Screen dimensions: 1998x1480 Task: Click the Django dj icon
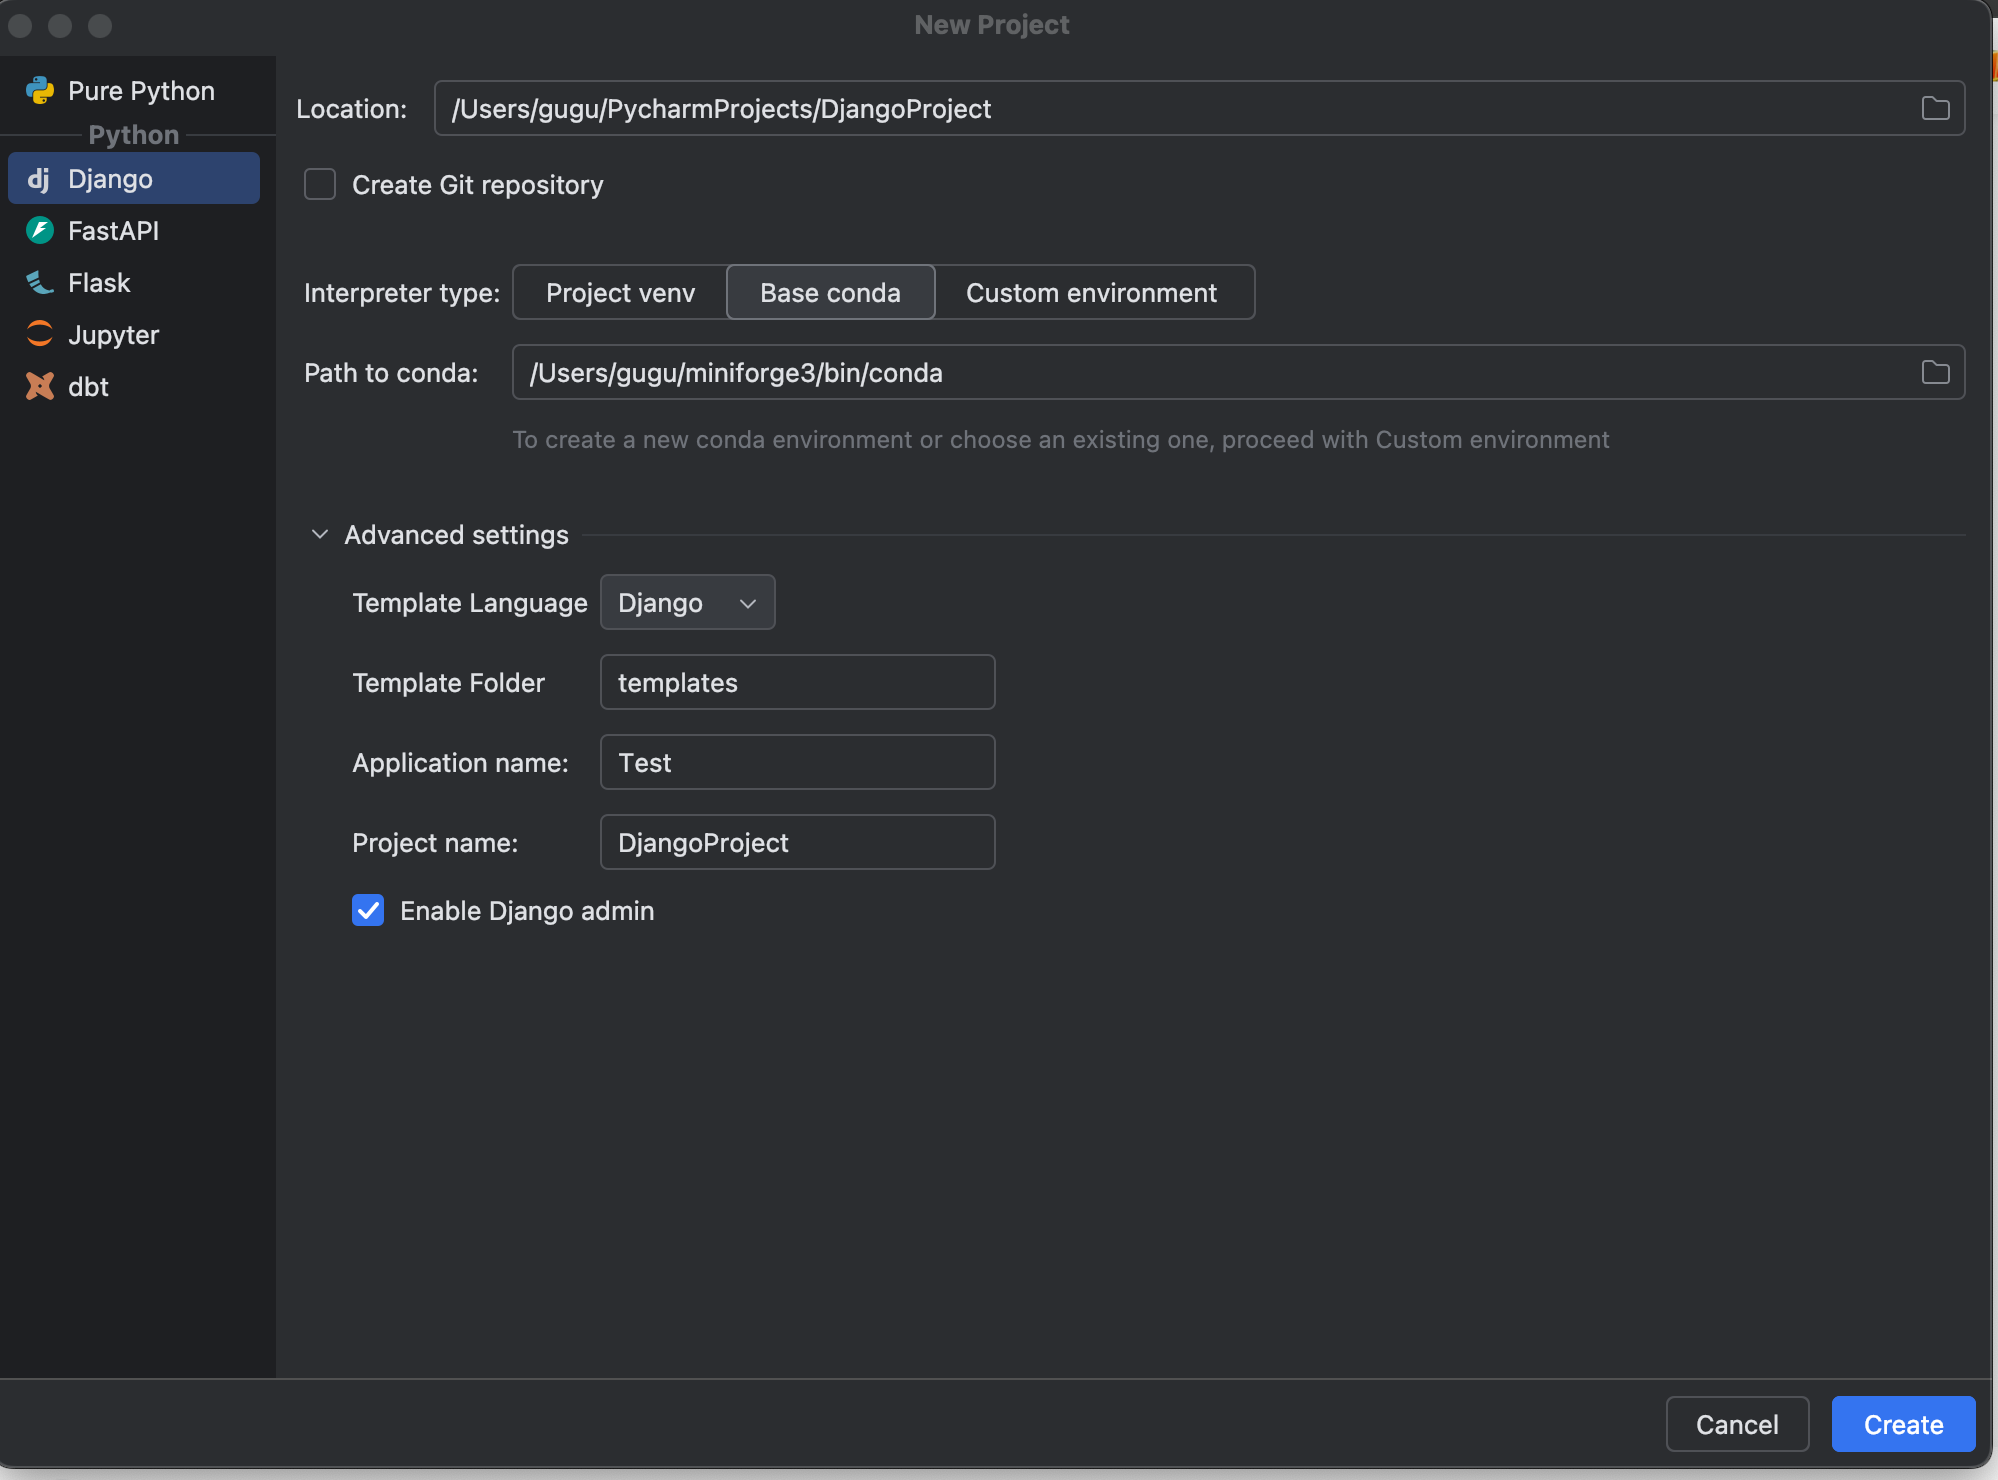click(39, 179)
